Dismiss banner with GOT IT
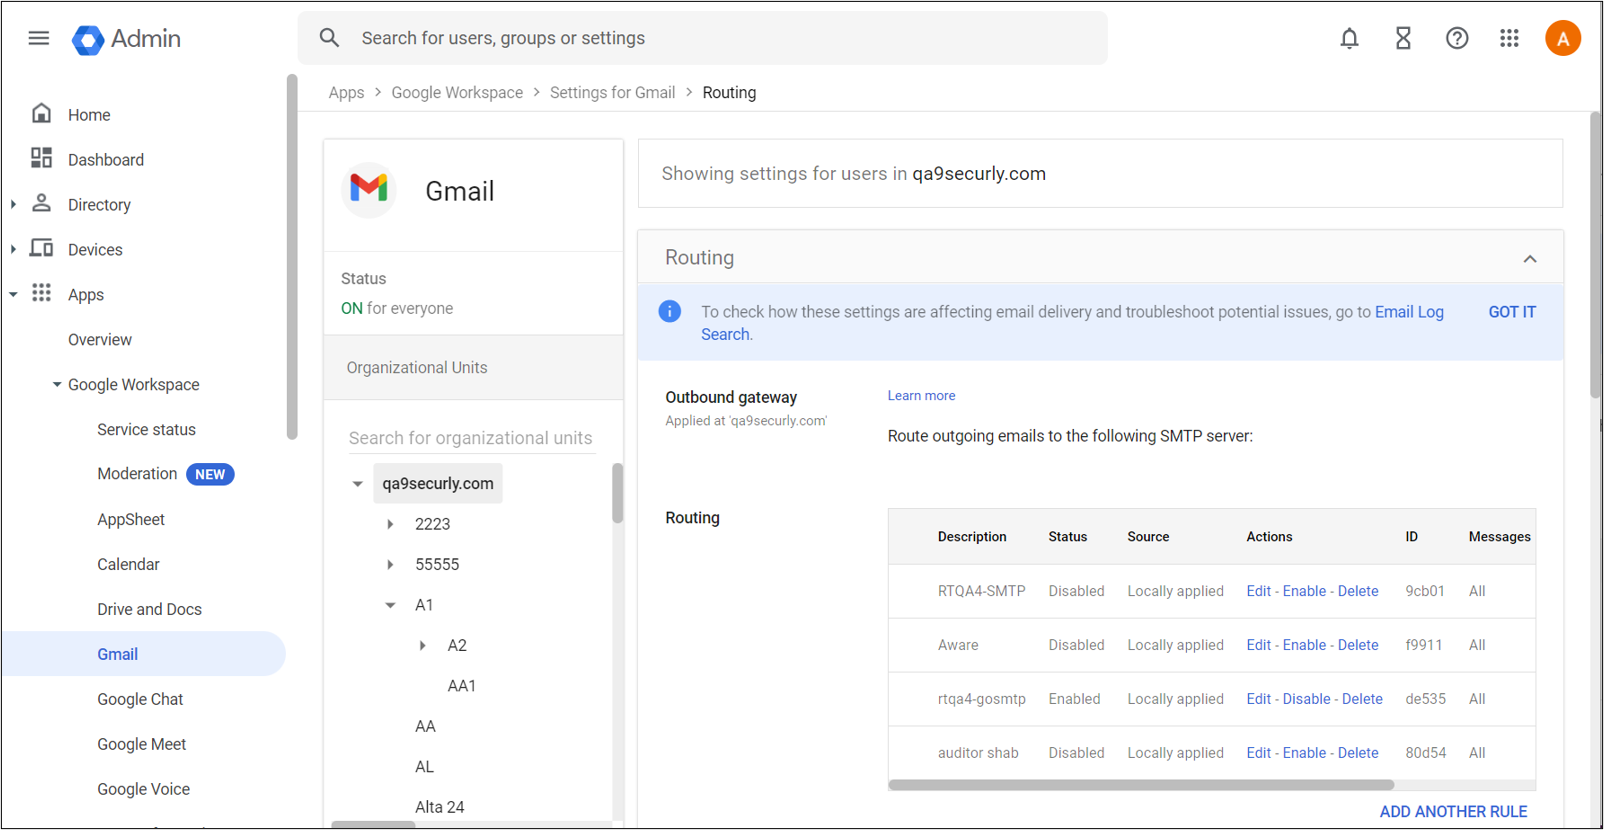Screen dimensions: 1604x830 pos(1512,312)
